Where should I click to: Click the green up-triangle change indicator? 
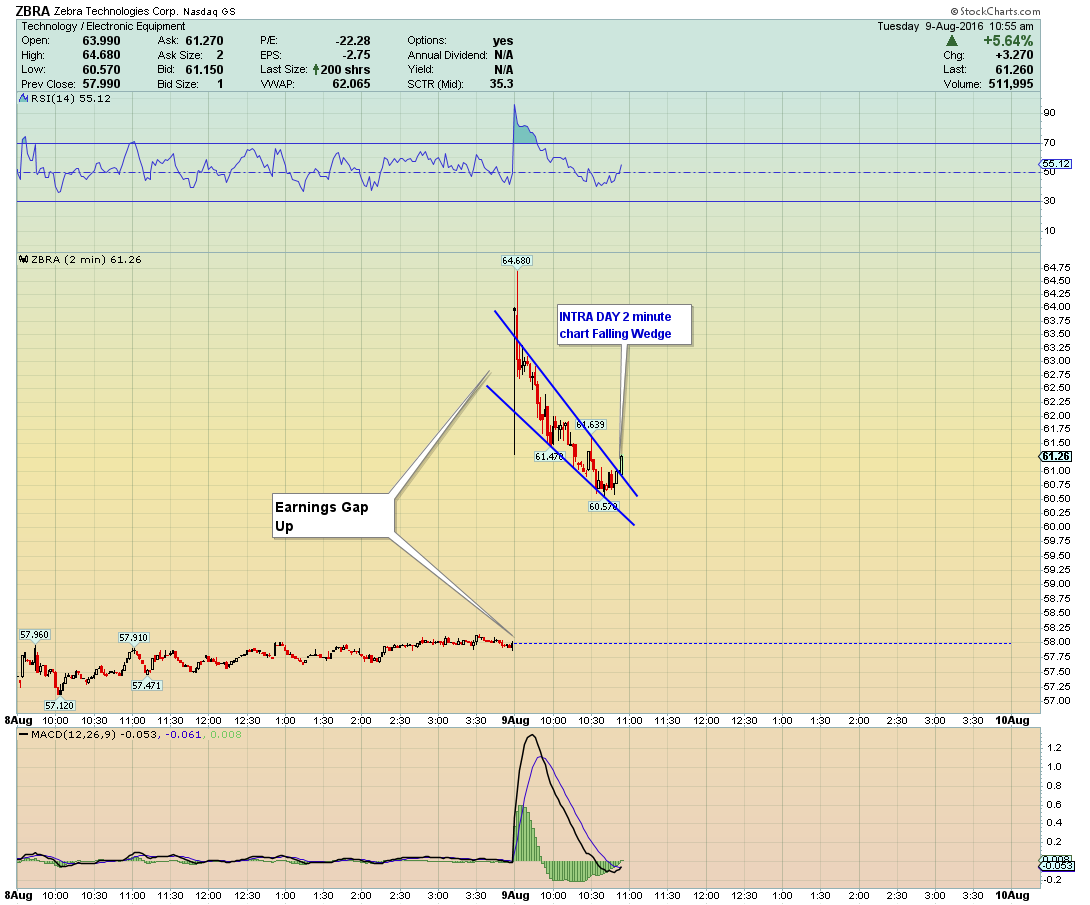[x=952, y=41]
